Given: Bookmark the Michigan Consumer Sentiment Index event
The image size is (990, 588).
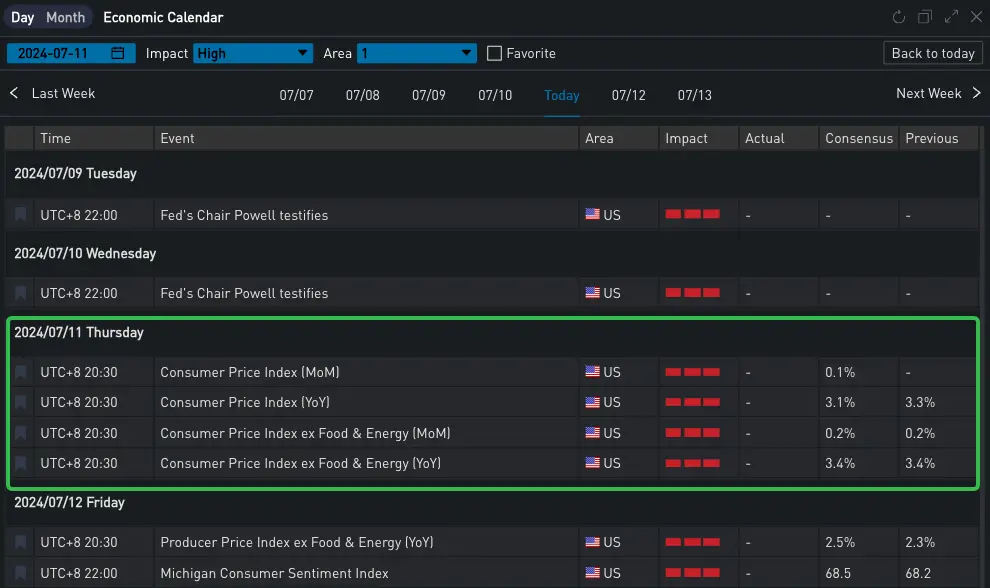Looking at the screenshot, I should 20,573.
